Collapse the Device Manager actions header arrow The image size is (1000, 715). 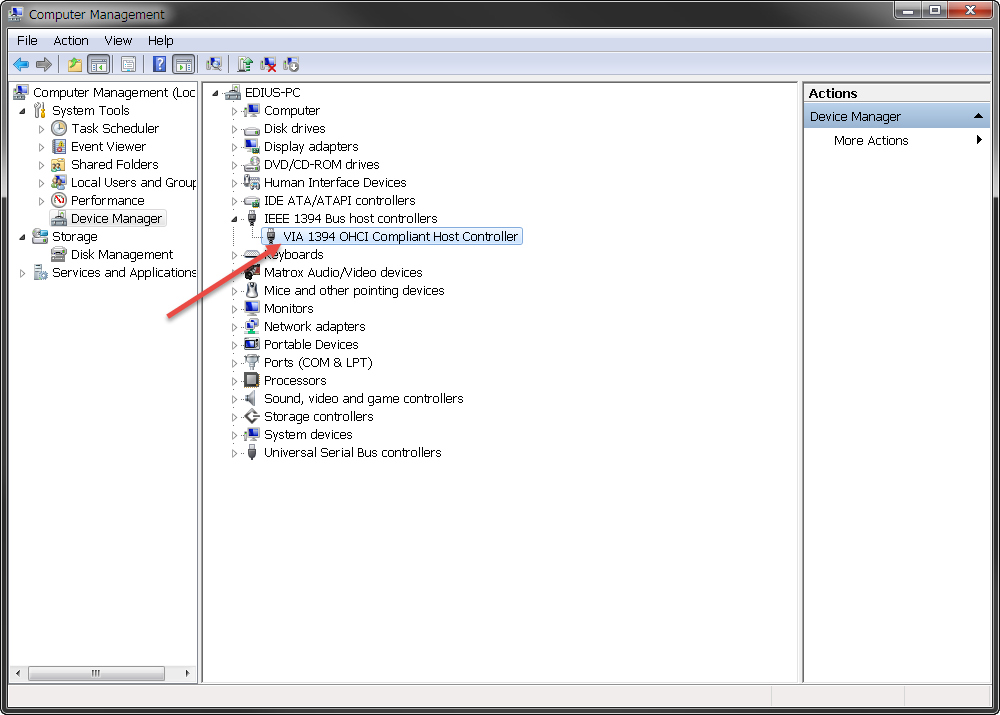point(978,117)
